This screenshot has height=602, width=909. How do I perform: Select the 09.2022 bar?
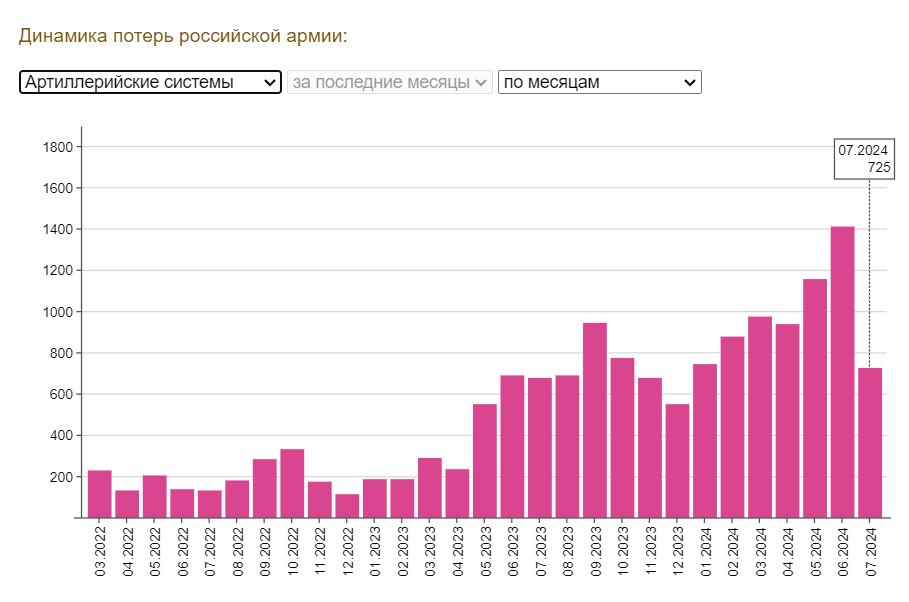tap(265, 488)
